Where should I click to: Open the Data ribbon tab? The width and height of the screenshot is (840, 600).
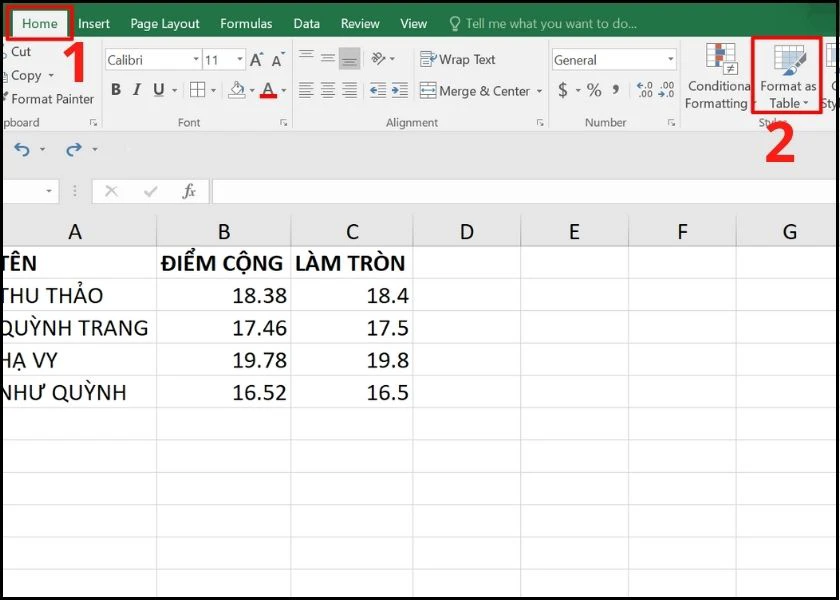pyautogui.click(x=306, y=24)
